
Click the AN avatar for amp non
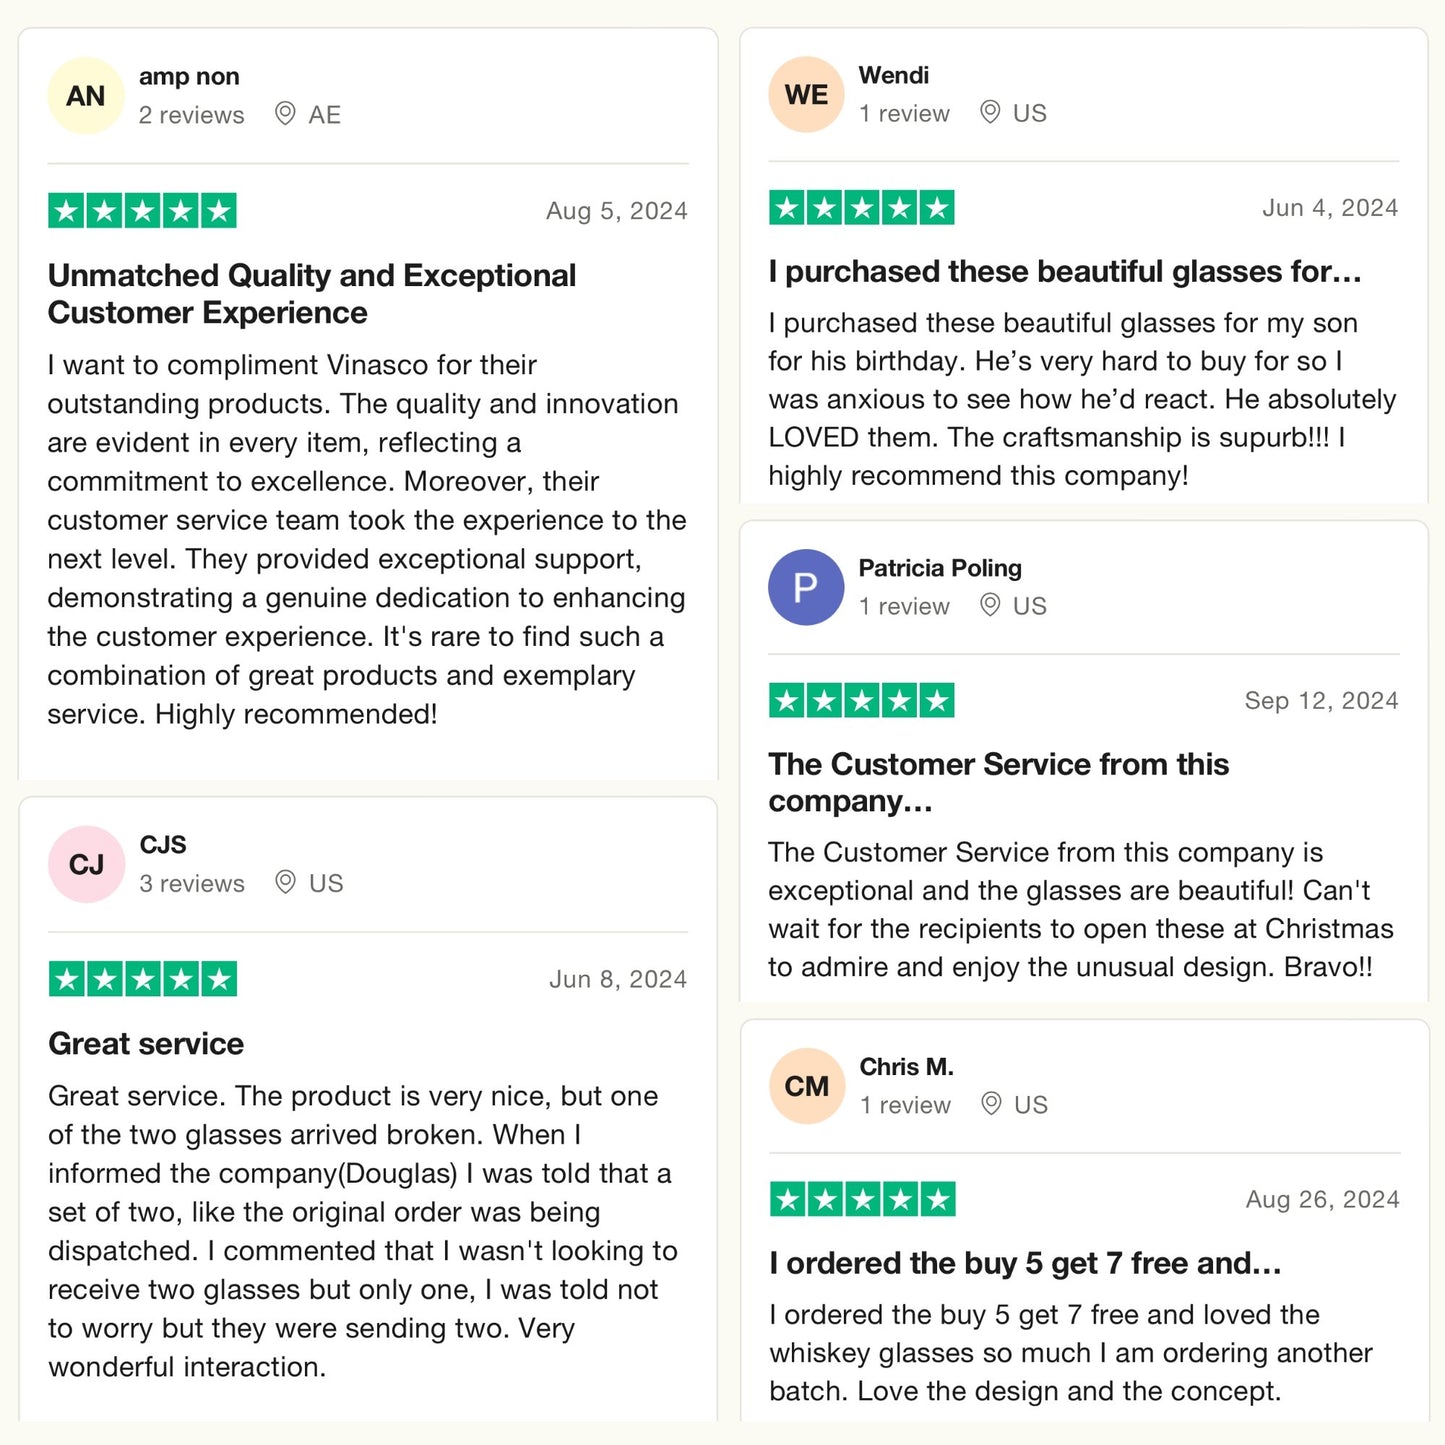coord(85,96)
